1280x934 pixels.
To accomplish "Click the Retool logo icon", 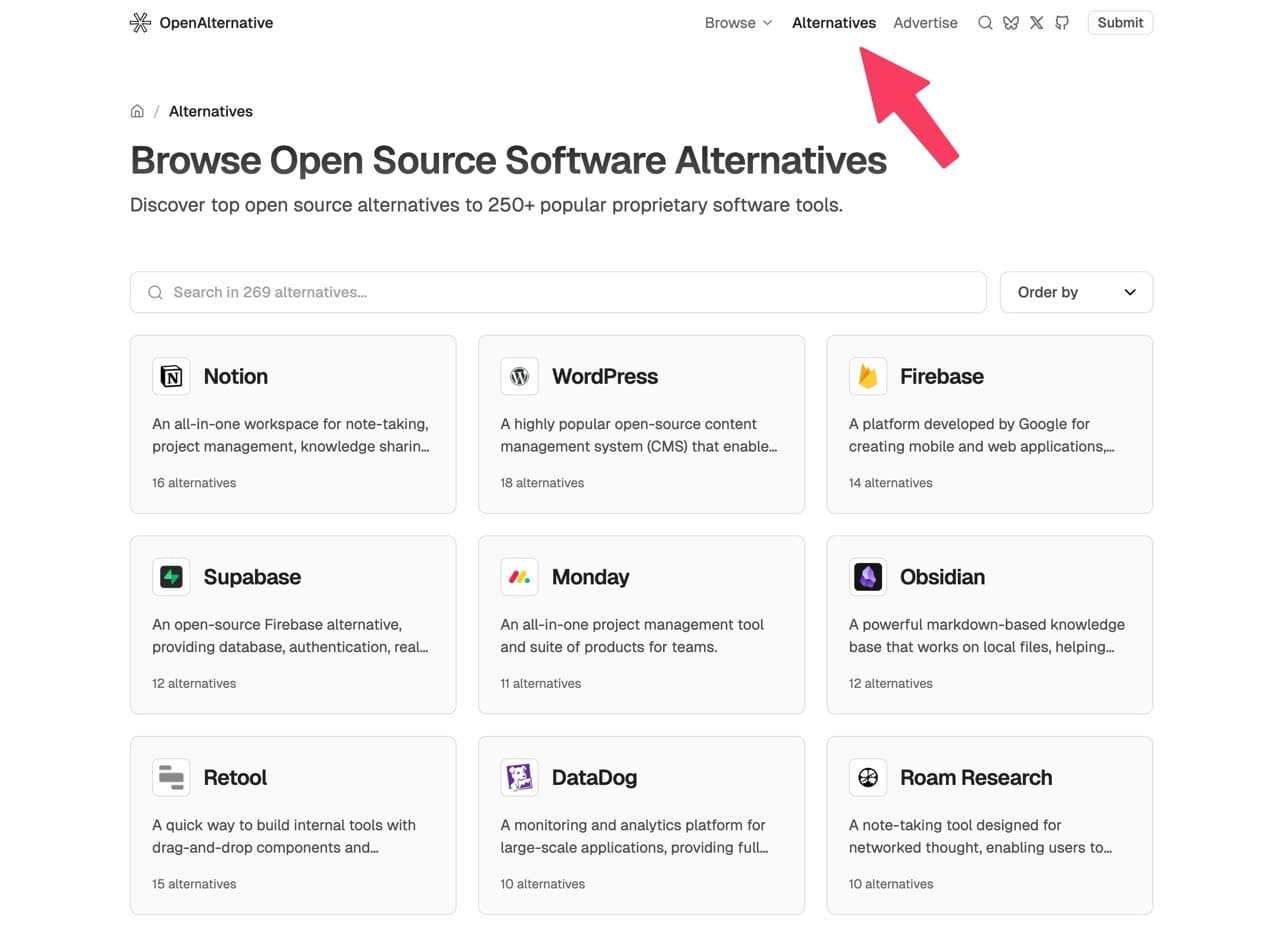I will click(171, 777).
